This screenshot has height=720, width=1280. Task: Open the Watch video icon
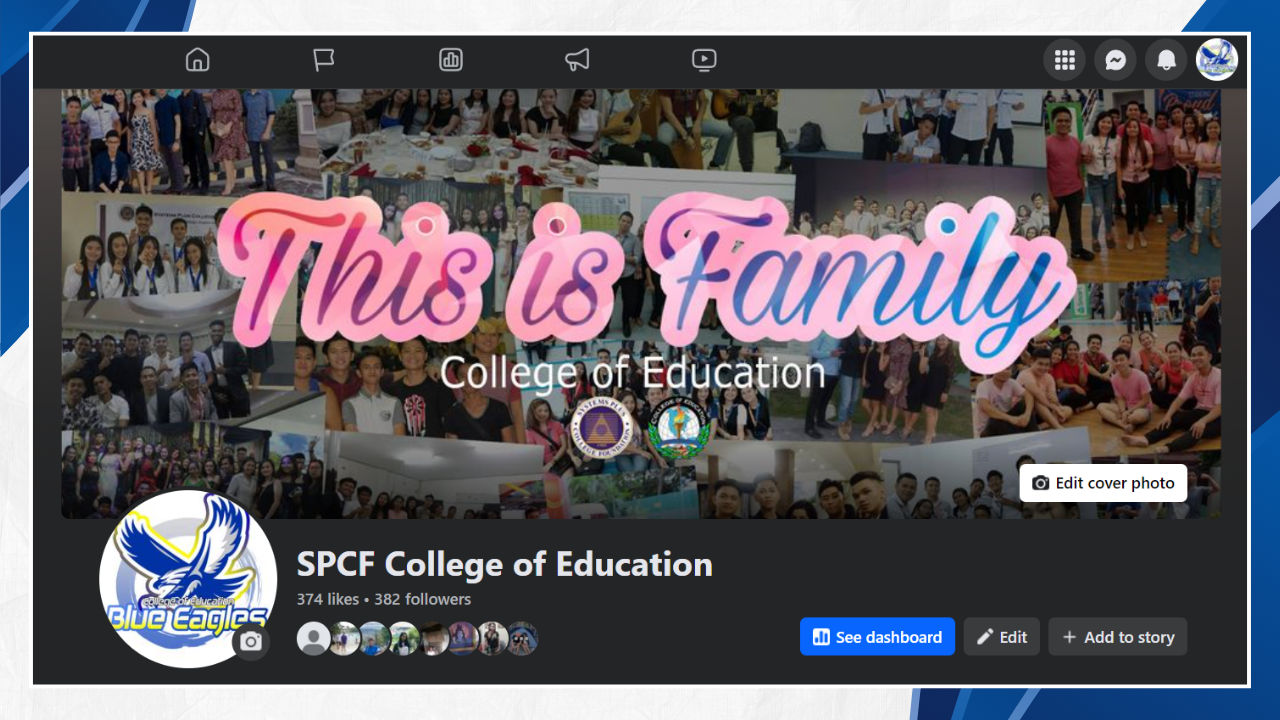(704, 60)
